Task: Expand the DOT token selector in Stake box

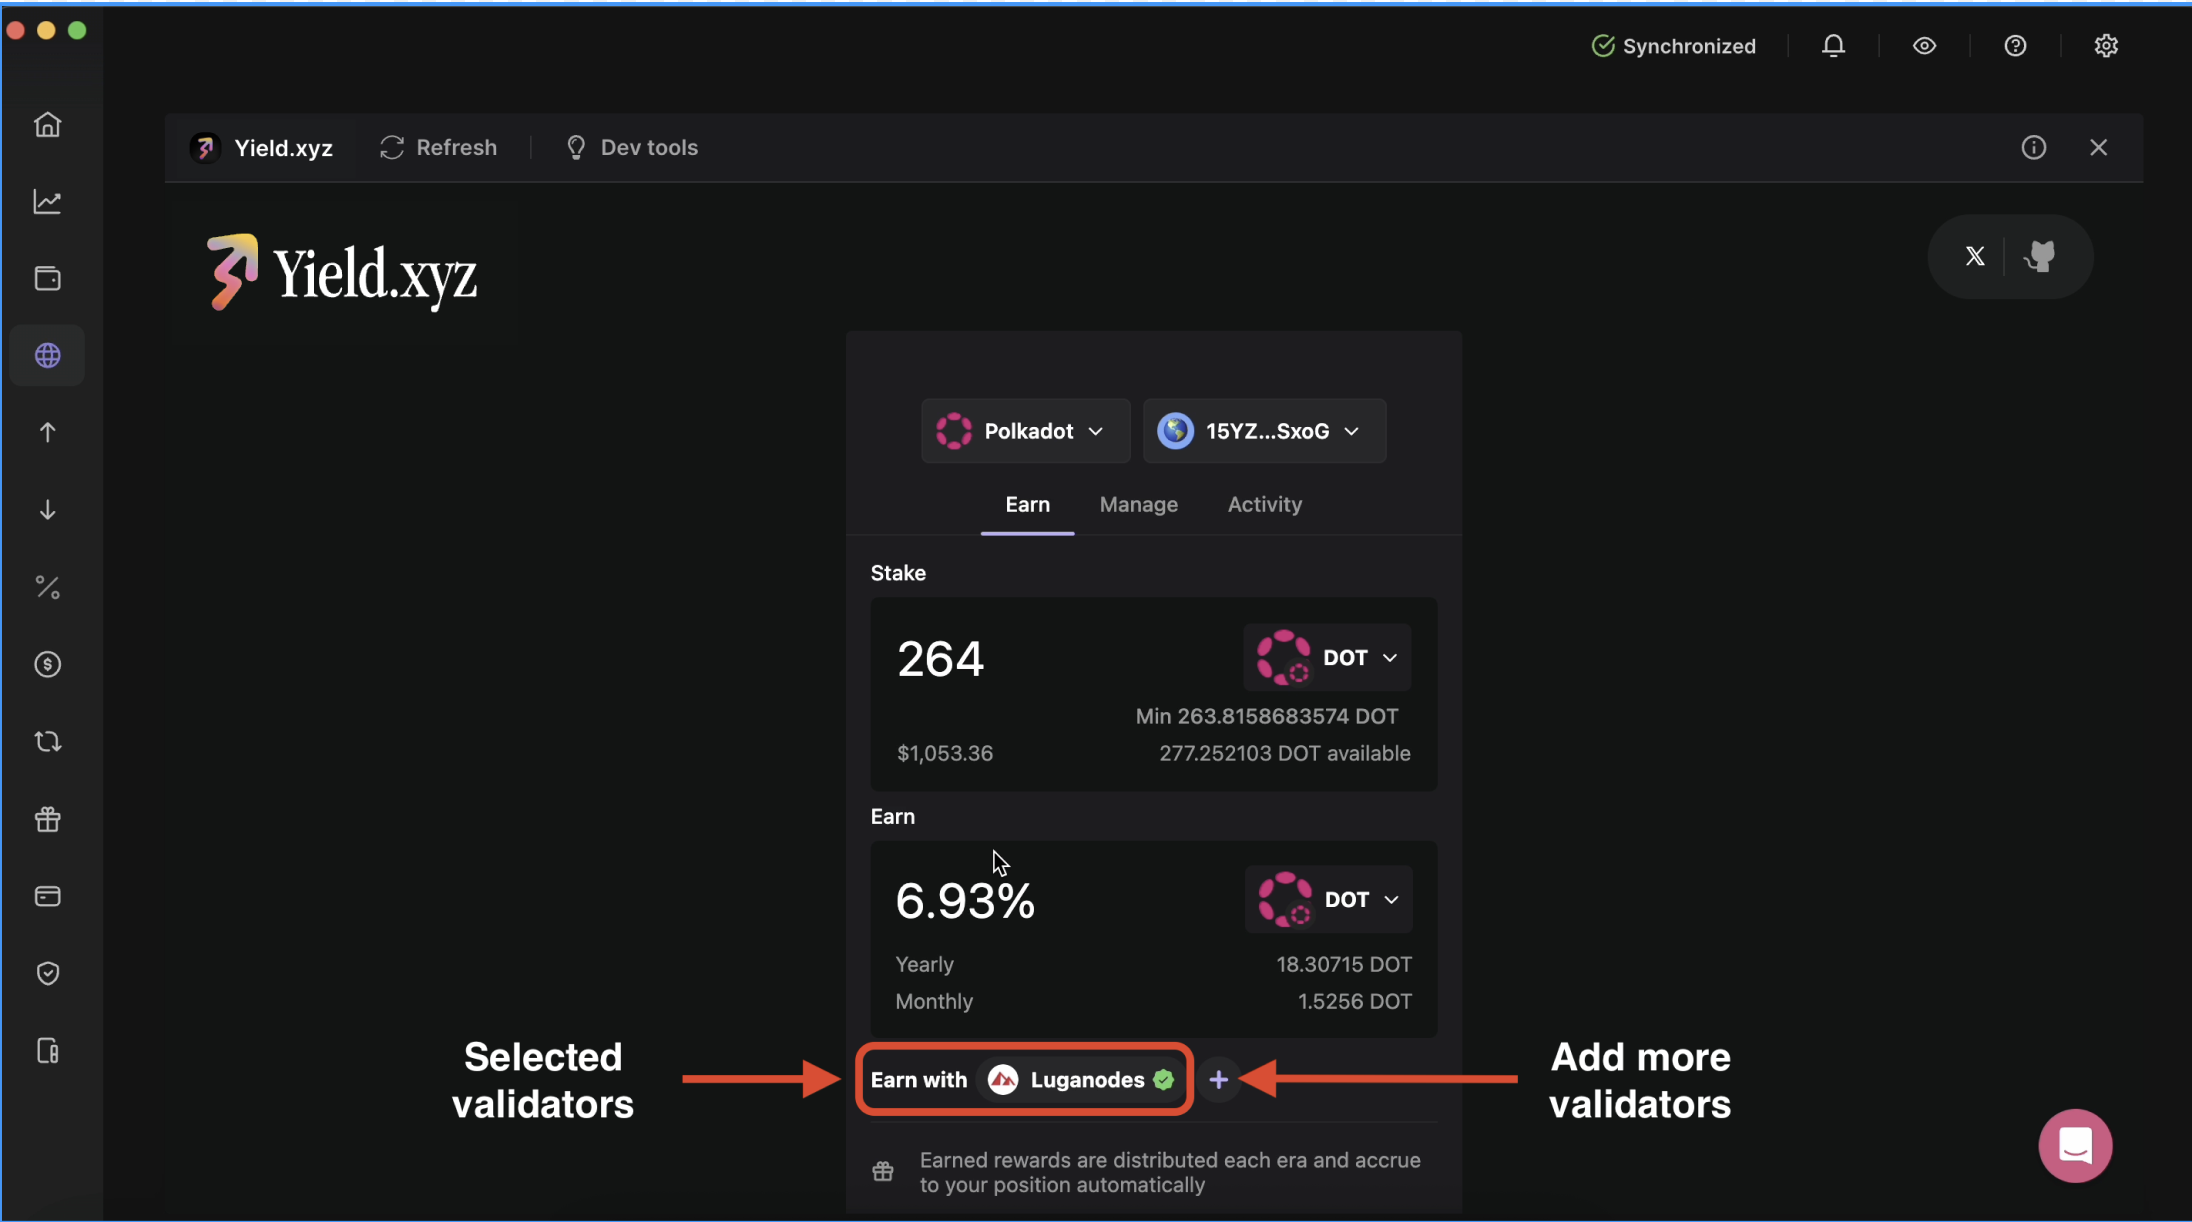Action: [1327, 658]
